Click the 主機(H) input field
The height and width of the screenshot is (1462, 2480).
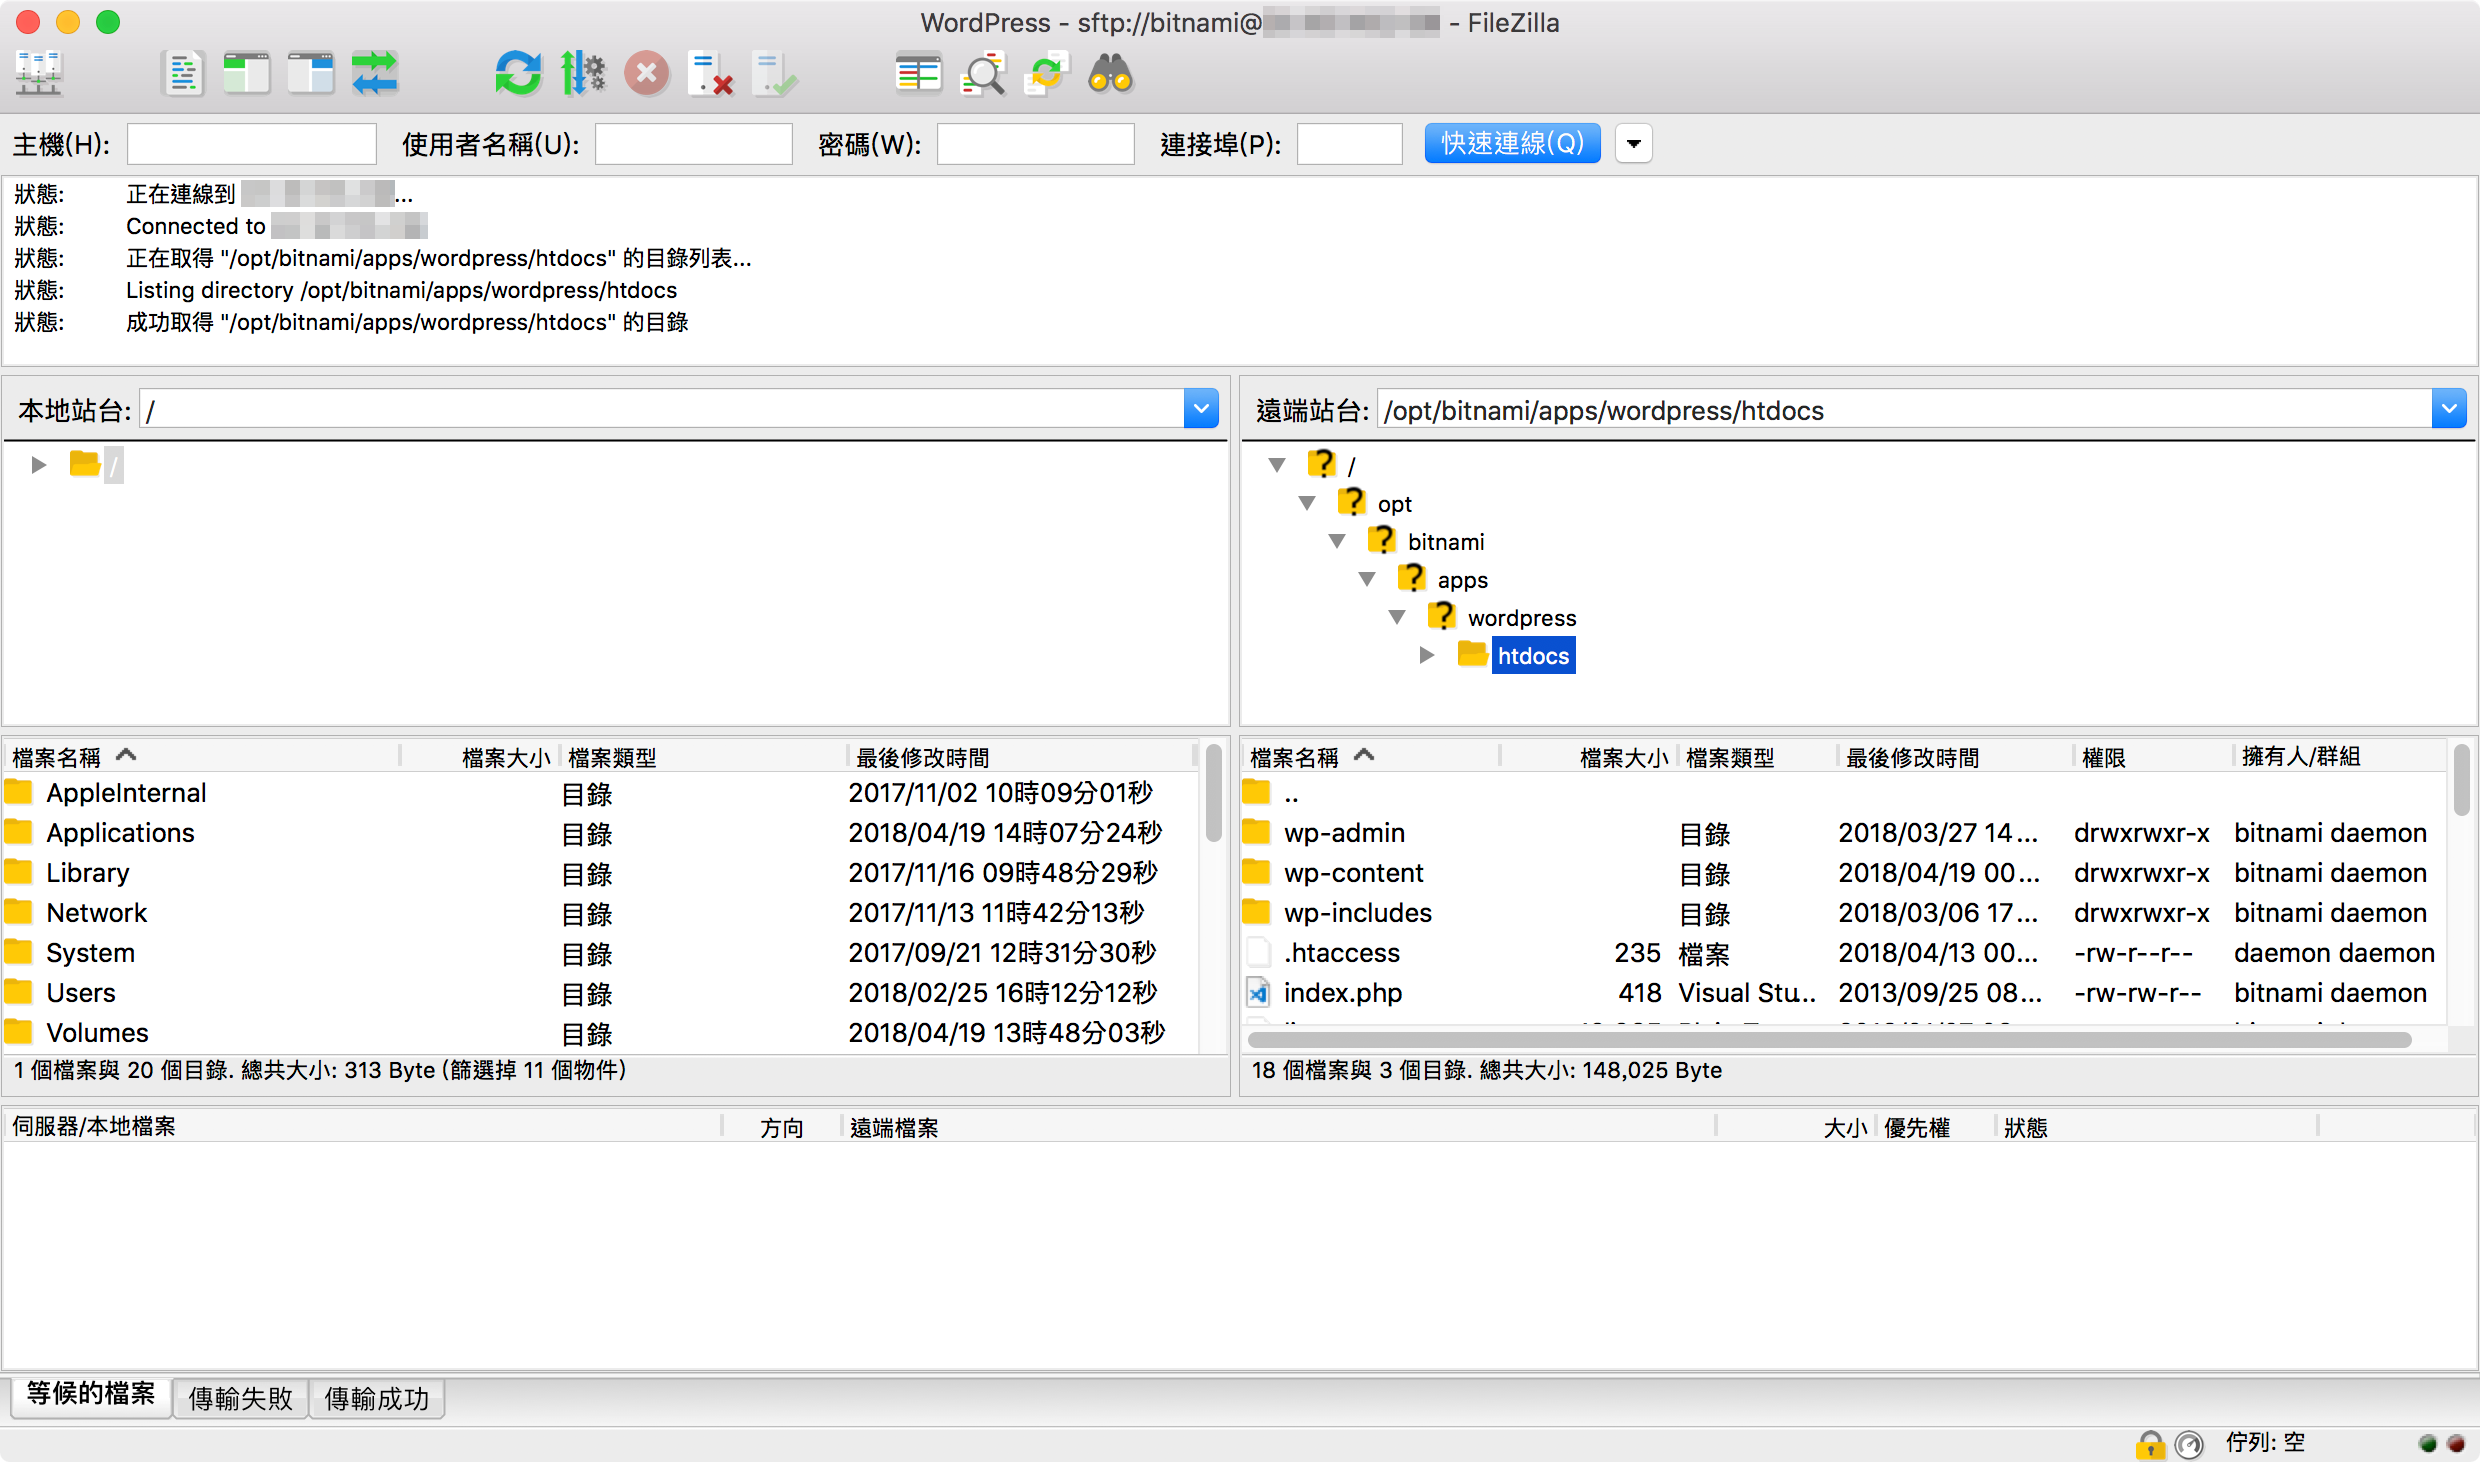[x=252, y=143]
